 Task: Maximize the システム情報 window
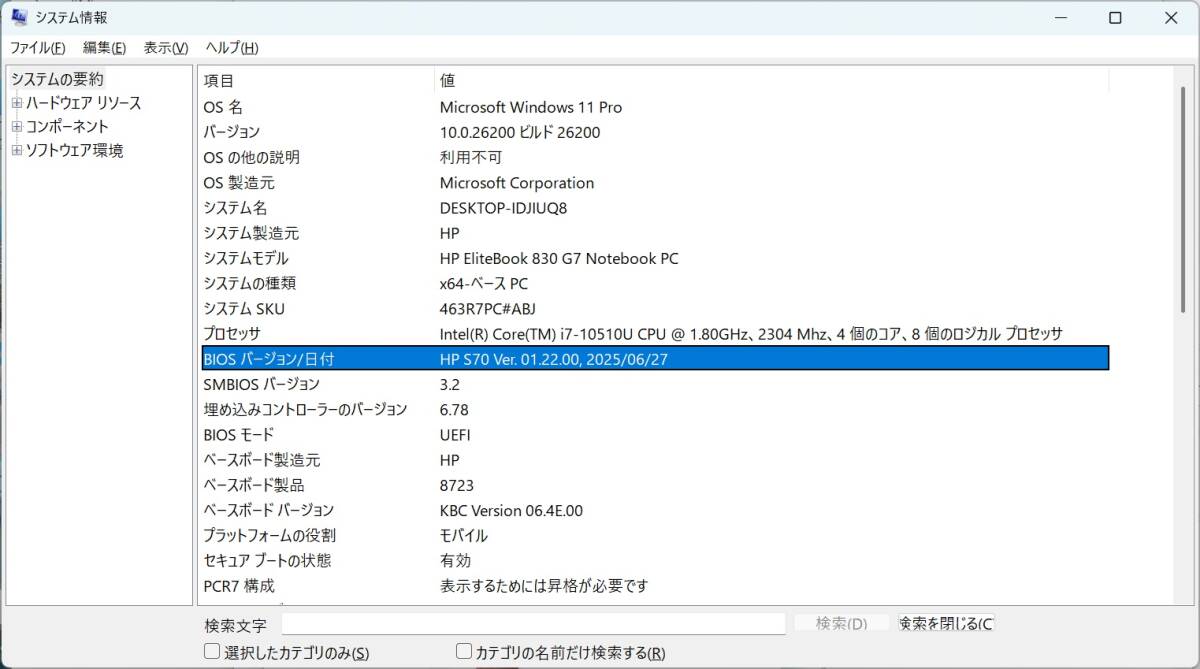[1115, 17]
